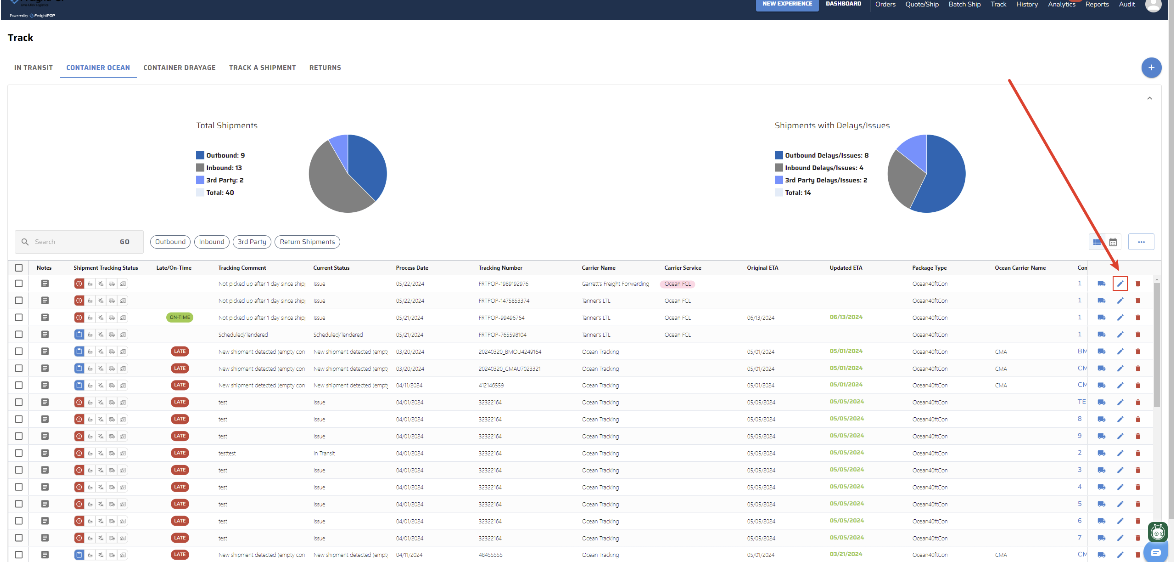Open notes icon for the first shipment
The width and height of the screenshot is (1174, 562).
point(45,284)
